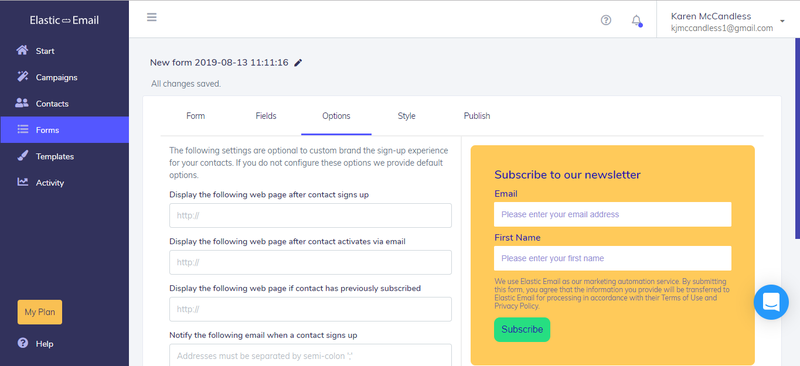Switch to the Fields tab

click(266, 116)
